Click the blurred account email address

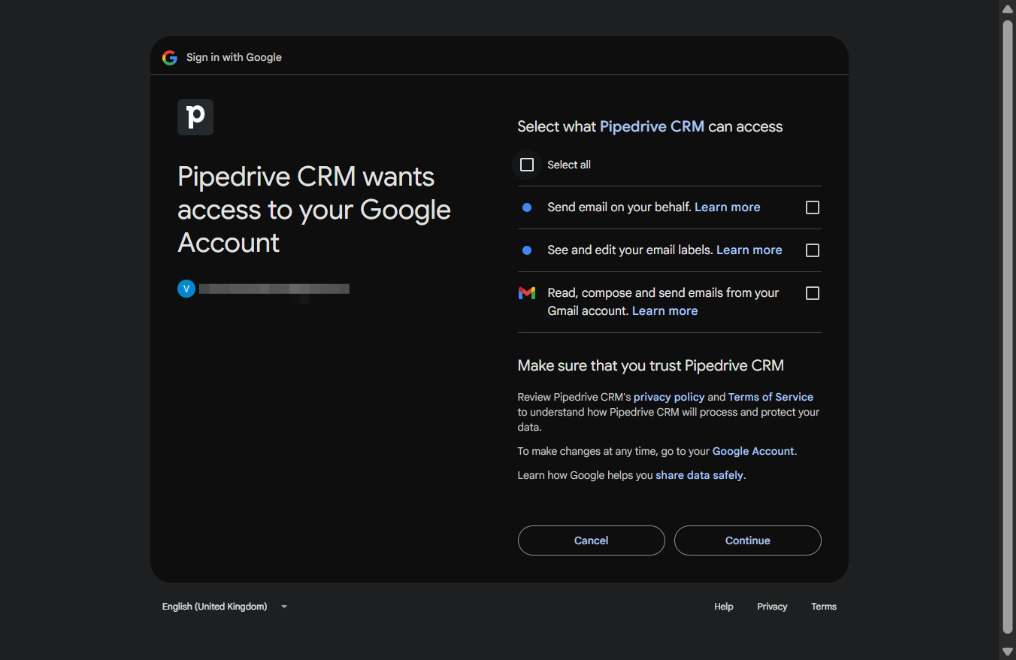click(x=274, y=289)
